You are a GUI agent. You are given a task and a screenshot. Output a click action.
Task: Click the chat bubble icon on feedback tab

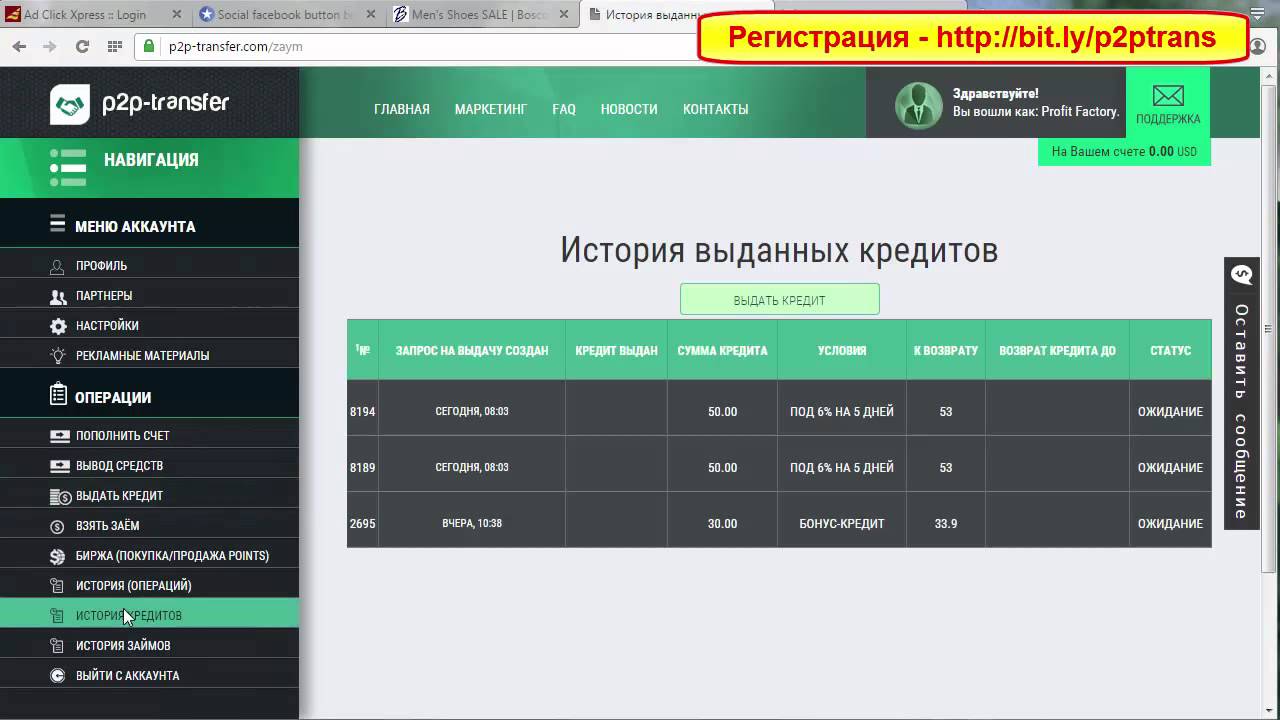(x=1242, y=274)
